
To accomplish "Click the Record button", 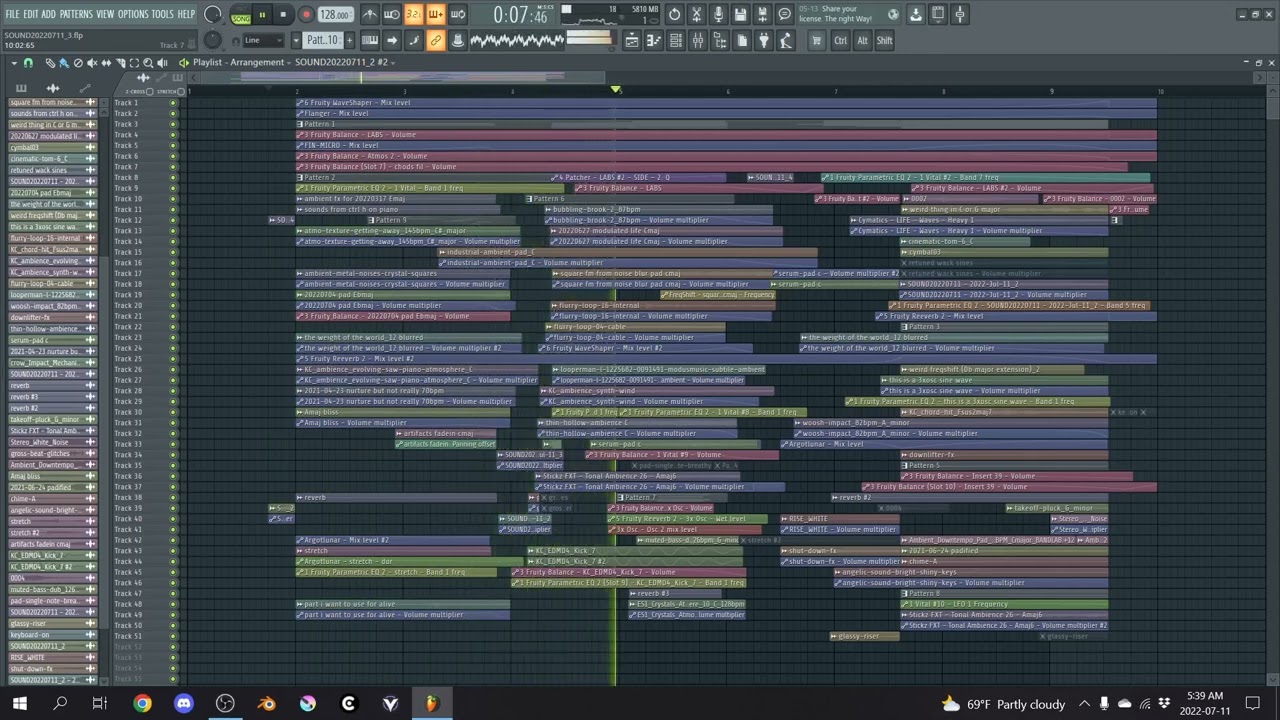I will coord(306,14).
